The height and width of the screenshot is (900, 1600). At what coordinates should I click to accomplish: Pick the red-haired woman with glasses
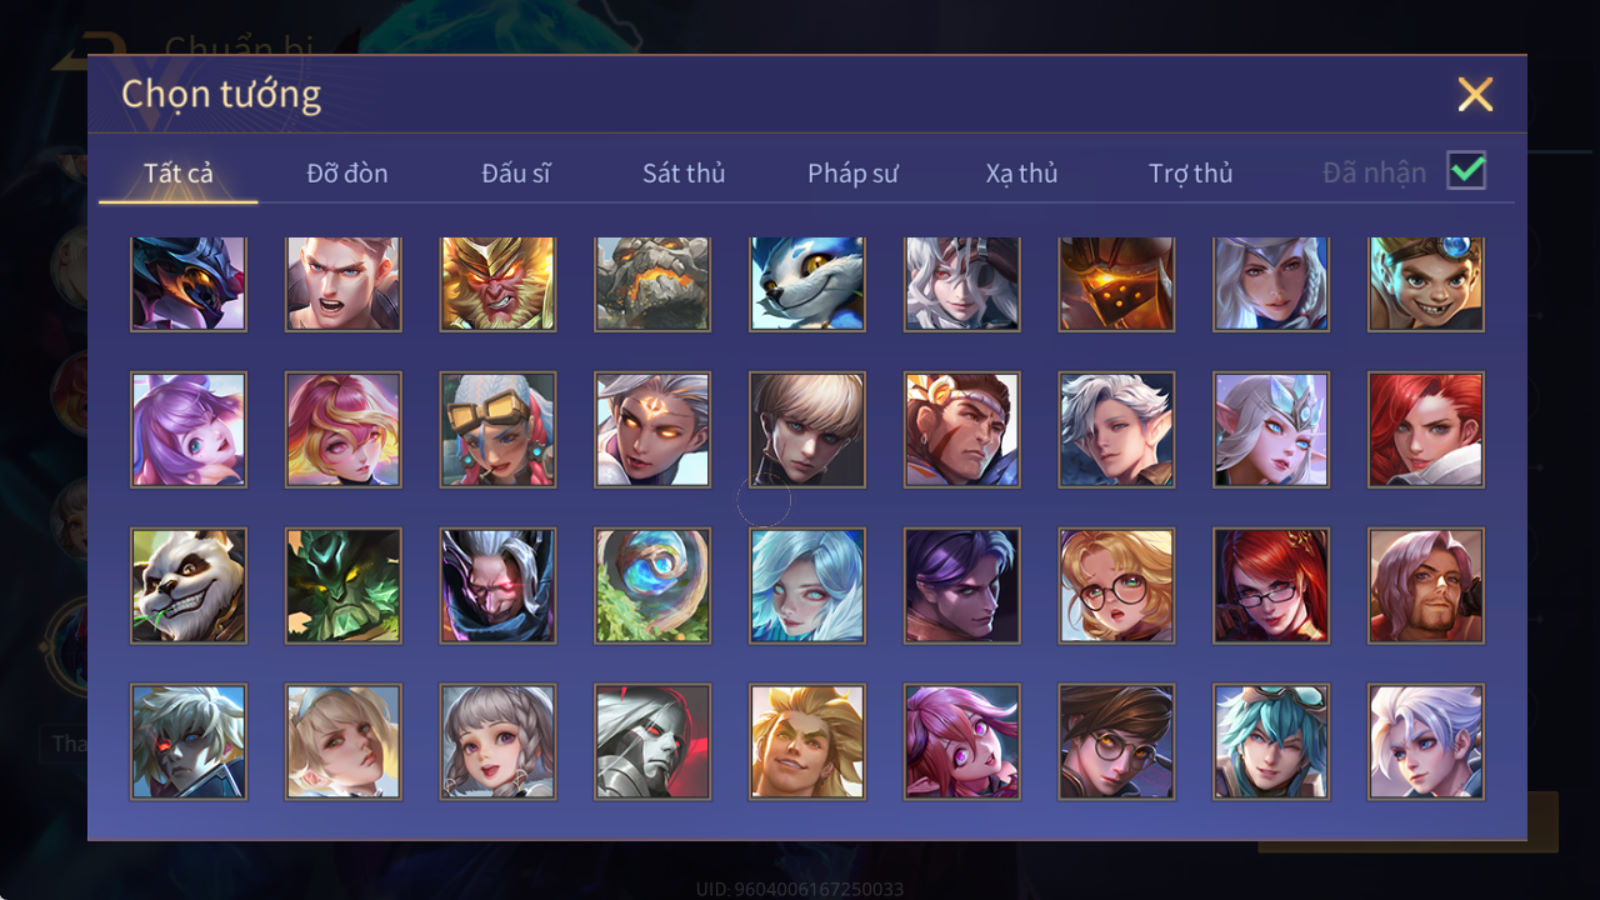(x=1271, y=586)
